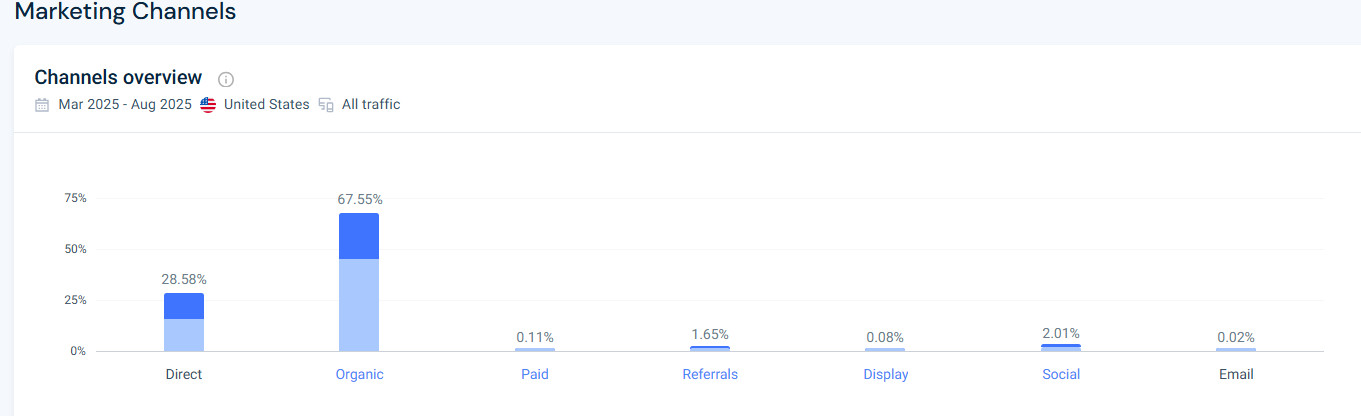Click the Direct axis label
Screen dimensions: 1361x416
tap(184, 375)
